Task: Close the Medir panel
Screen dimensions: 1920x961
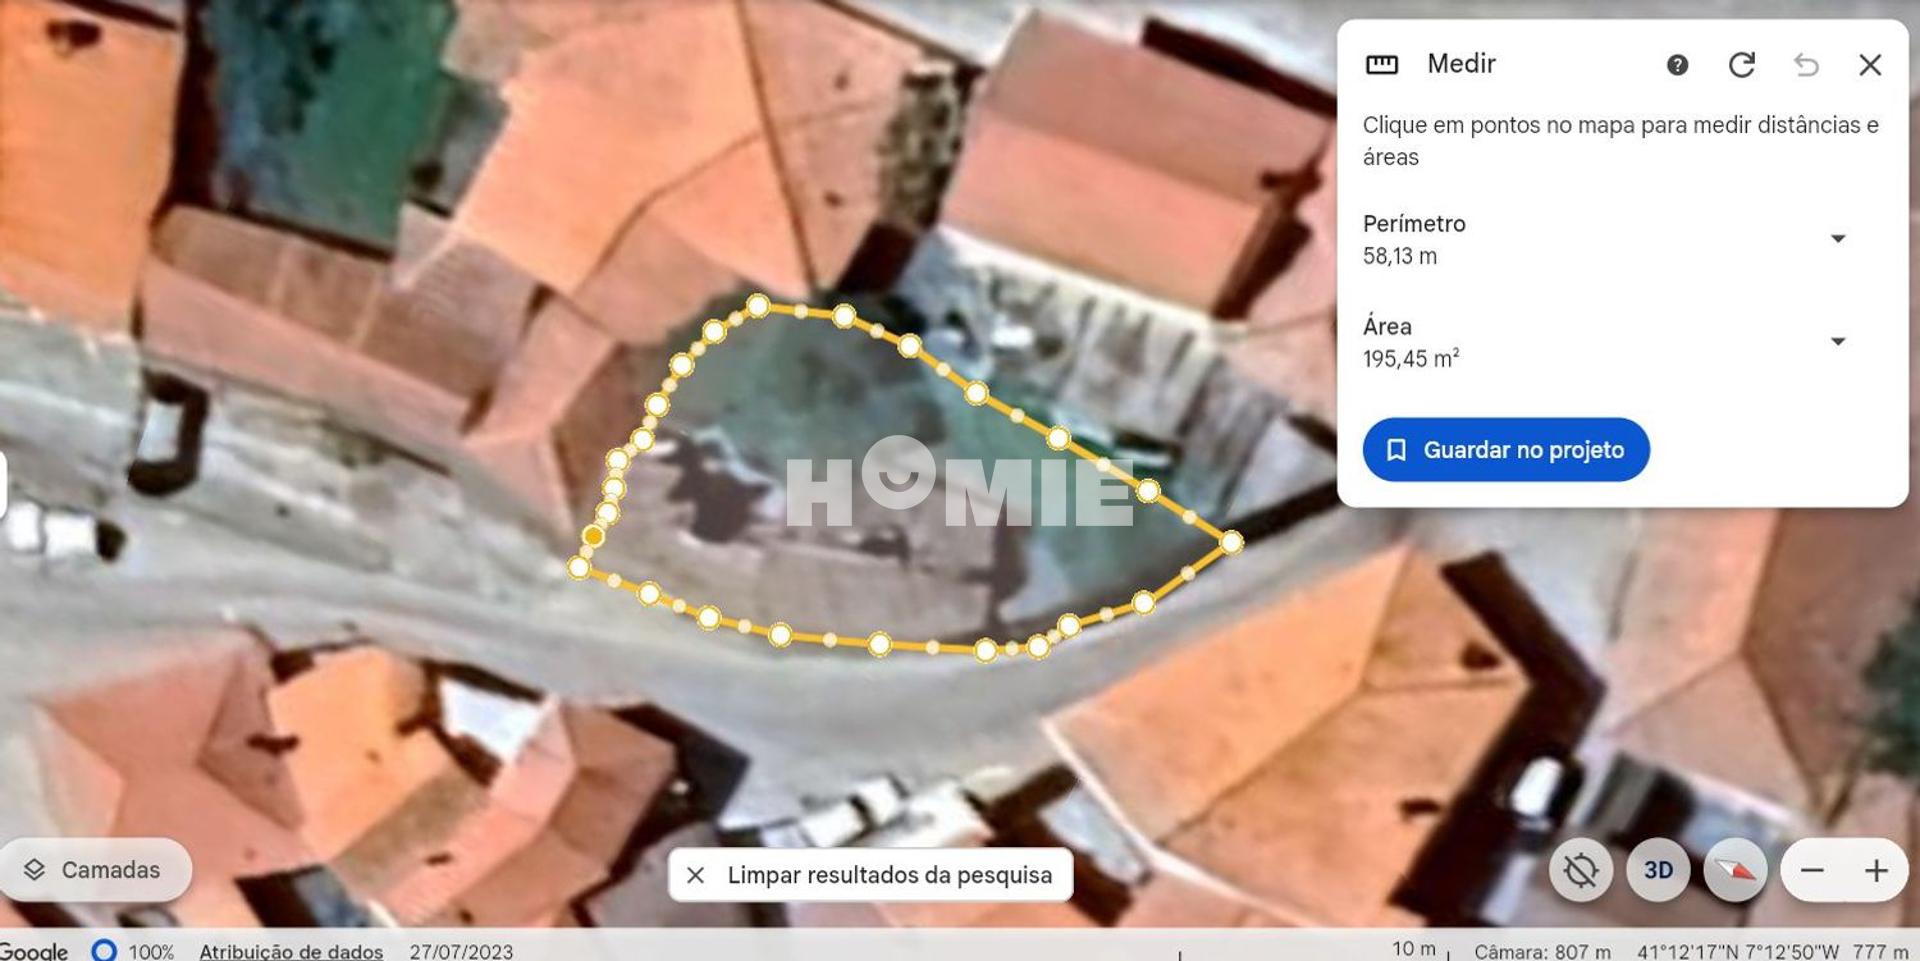Action: (x=1870, y=65)
